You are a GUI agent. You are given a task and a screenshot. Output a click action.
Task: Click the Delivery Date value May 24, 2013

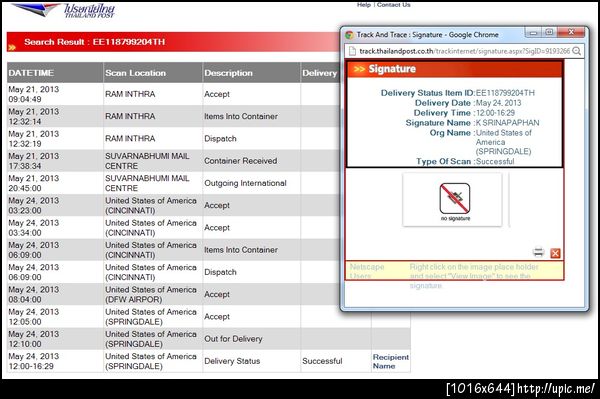498,103
